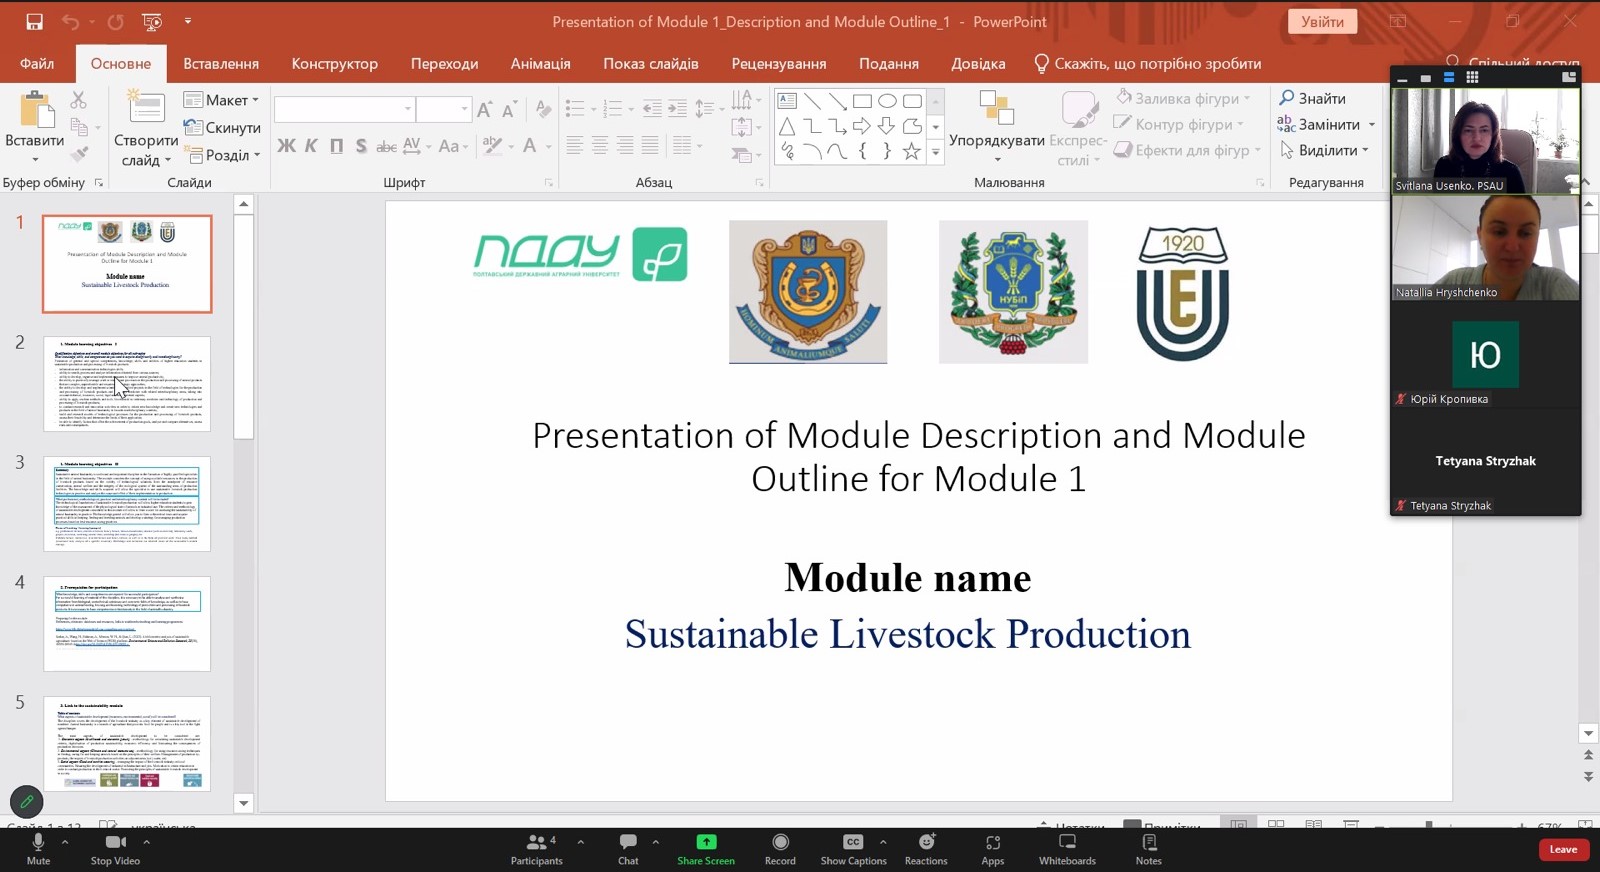1600x872 pixels.
Task: Open the font name combo box
Action: [344, 108]
